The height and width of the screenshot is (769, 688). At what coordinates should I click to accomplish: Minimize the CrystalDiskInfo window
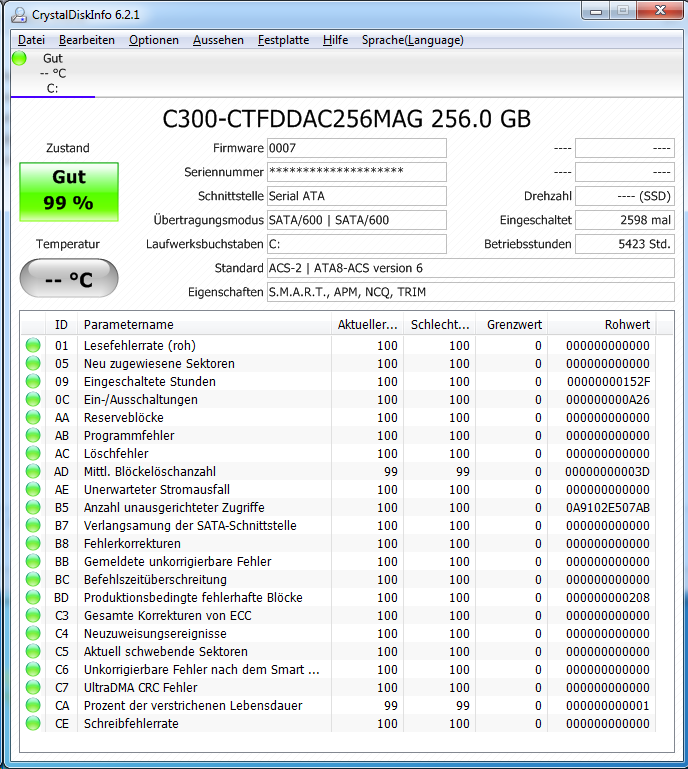click(x=596, y=11)
